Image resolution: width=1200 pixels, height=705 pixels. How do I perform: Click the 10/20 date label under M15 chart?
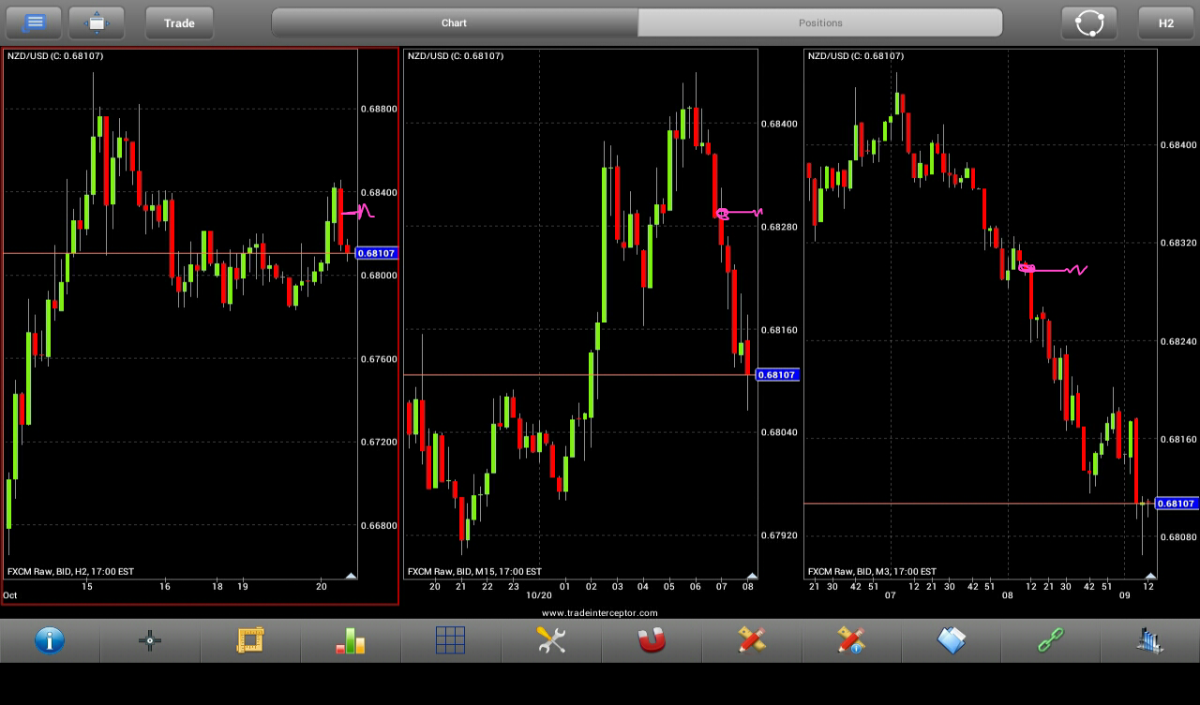(x=539, y=596)
